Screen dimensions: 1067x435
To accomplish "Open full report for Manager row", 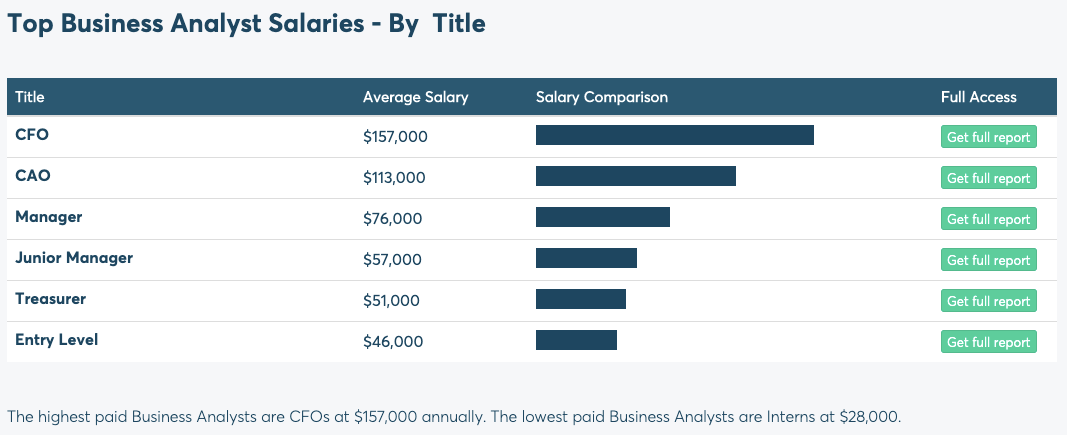I will [x=988, y=219].
